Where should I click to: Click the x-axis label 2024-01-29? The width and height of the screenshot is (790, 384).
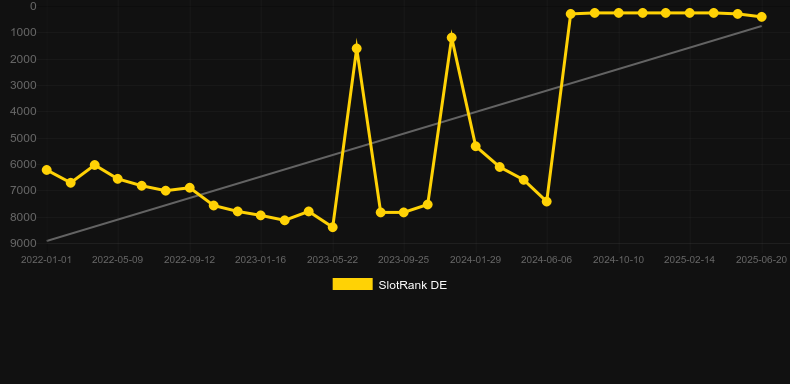coord(476,260)
